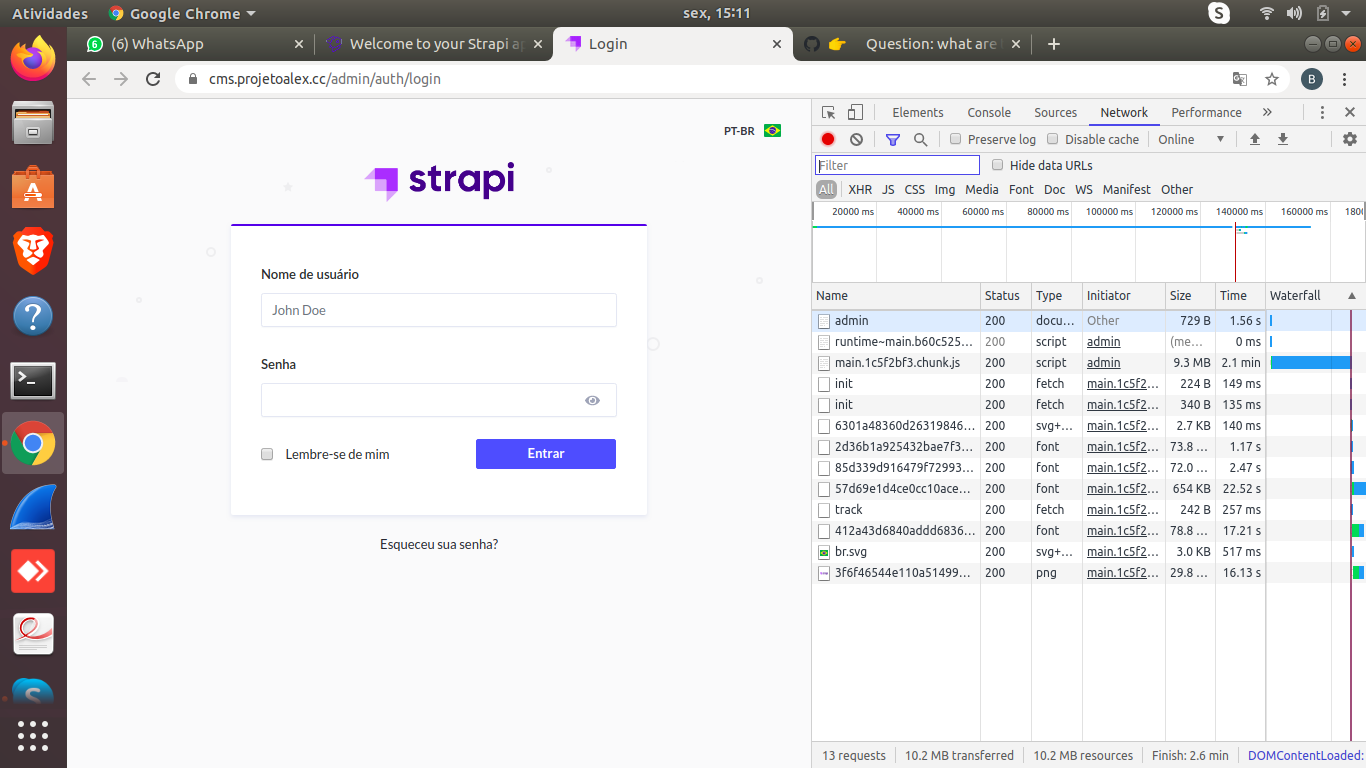Viewport: 1366px width, 768px height.
Task: Click Activities in the top bar
Action: pyautogui.click(x=50, y=13)
